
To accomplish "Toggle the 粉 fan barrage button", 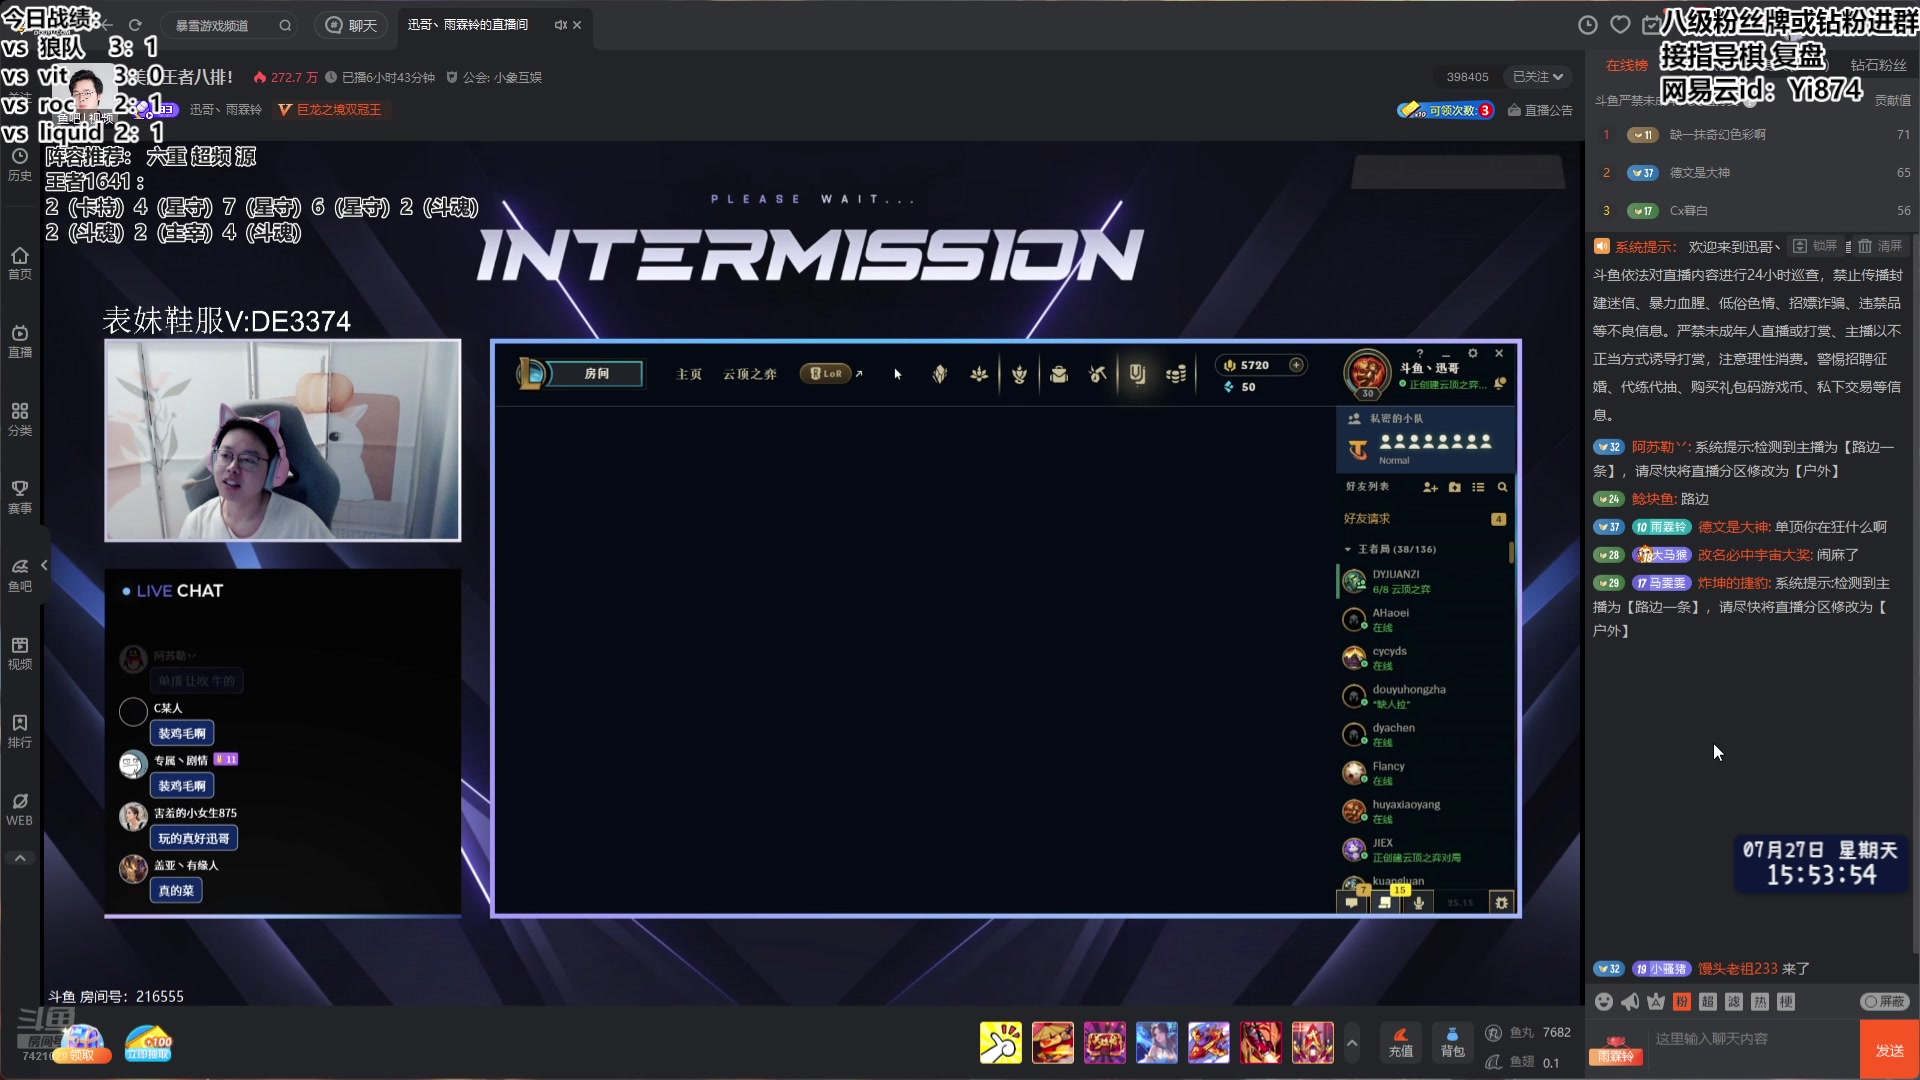I will [1682, 1001].
